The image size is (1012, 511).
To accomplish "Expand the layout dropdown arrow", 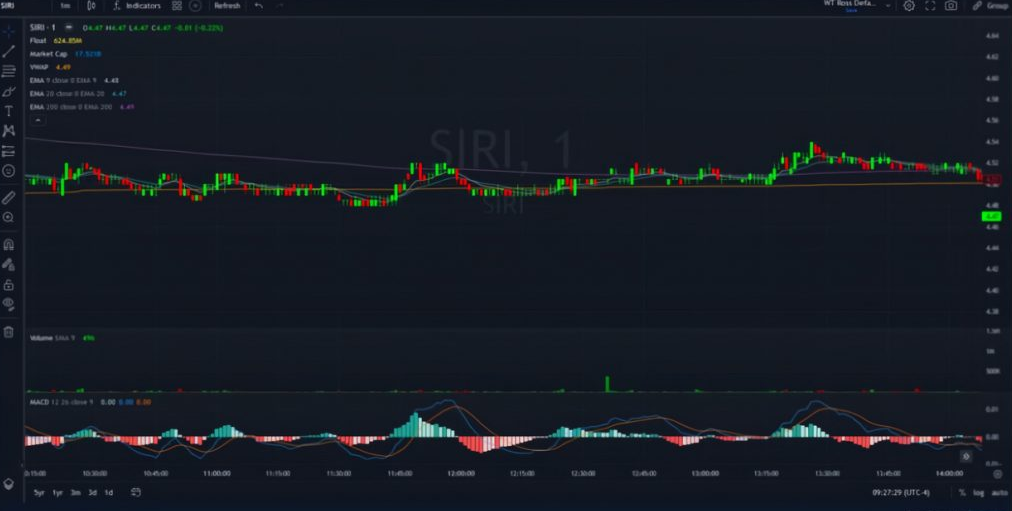I will (x=888, y=6).
